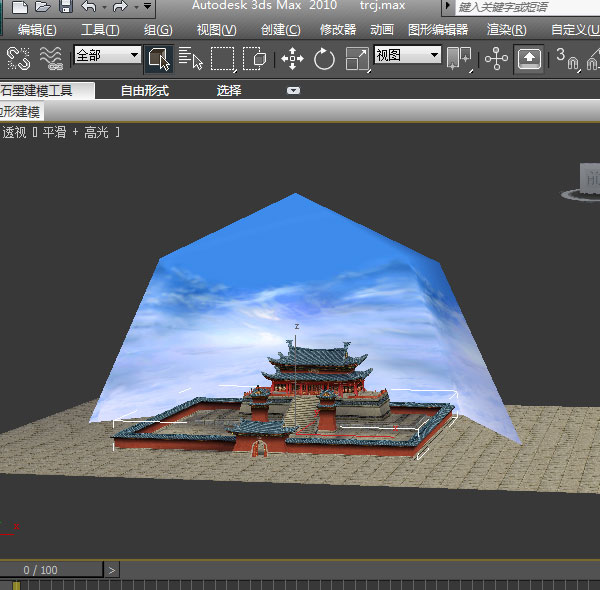Toggle the Window/Crossing selection icon
The height and width of the screenshot is (590, 600).
point(254,59)
